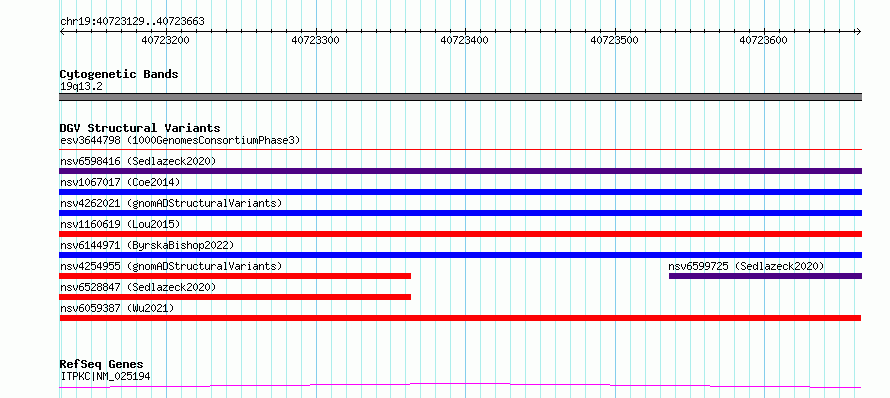
Task: Click nsv6599725 (Sedlazeck2020) label
Action: (x=746, y=266)
